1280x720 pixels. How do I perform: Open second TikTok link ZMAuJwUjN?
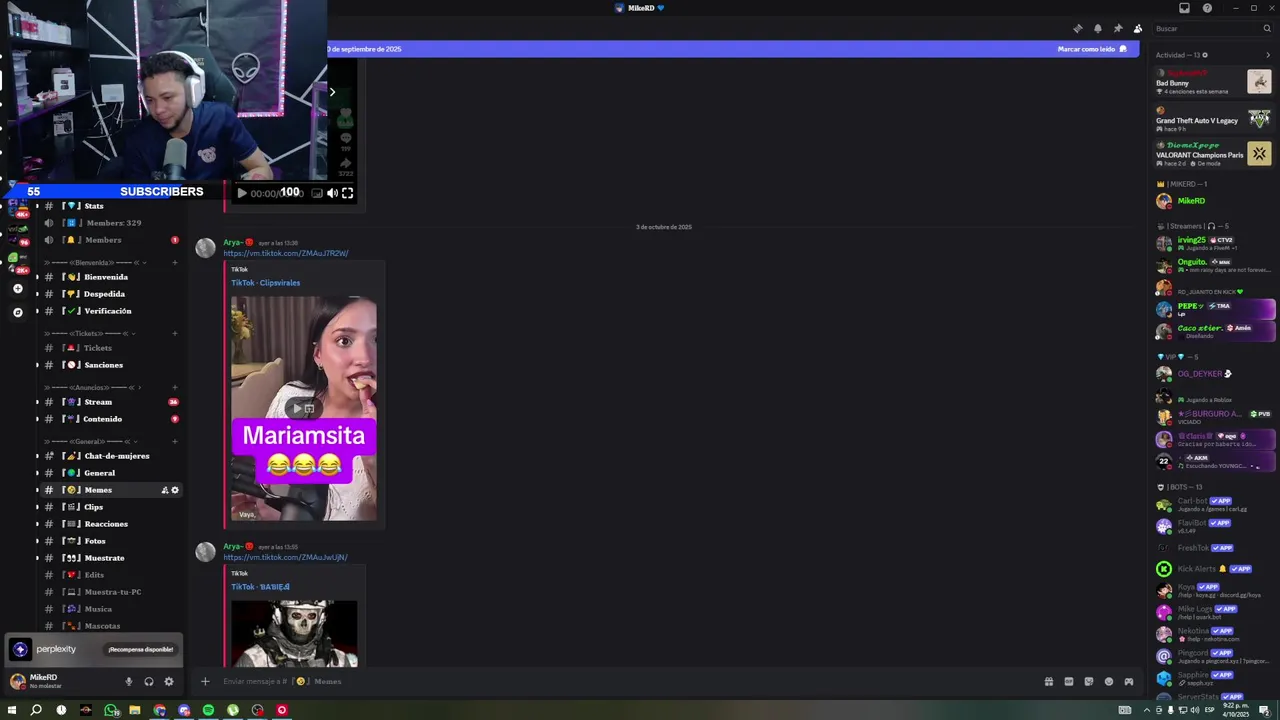(285, 557)
